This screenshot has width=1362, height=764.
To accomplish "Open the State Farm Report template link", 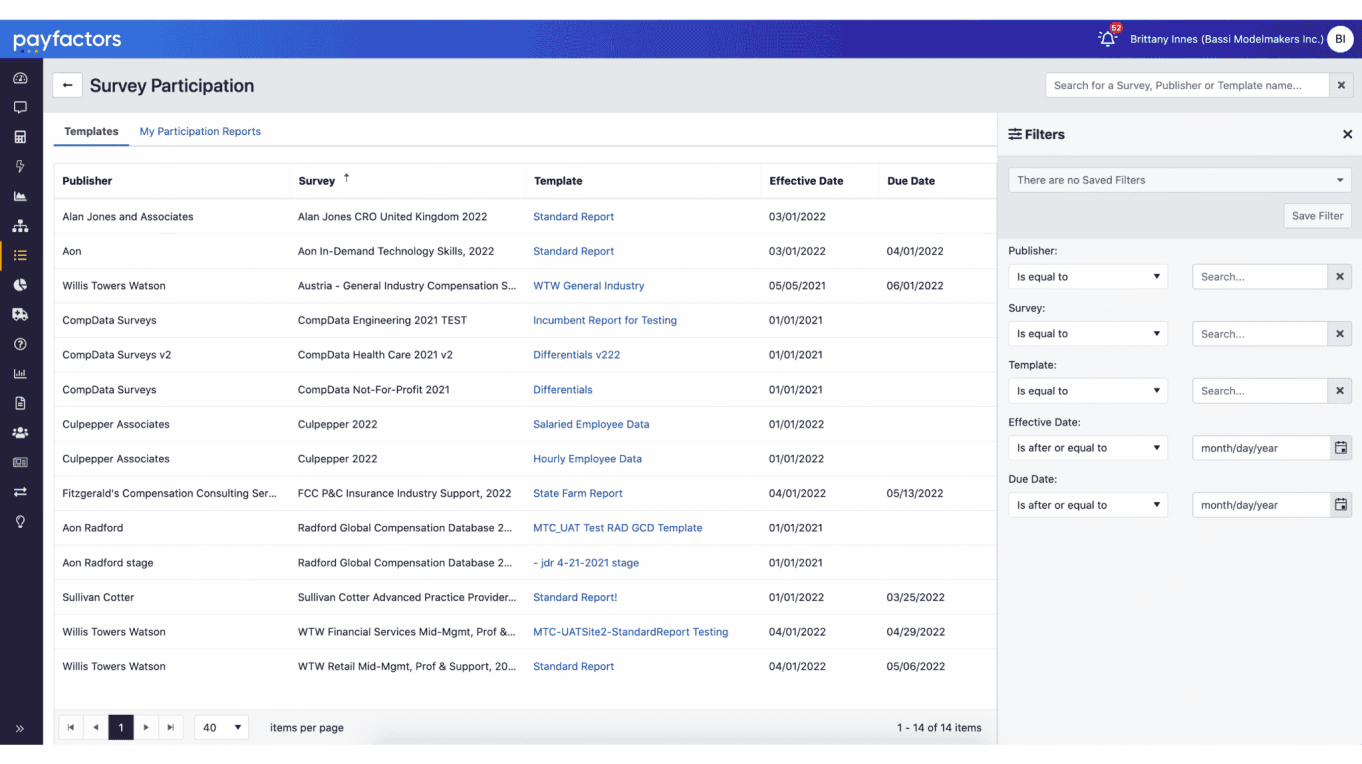I will click(577, 493).
